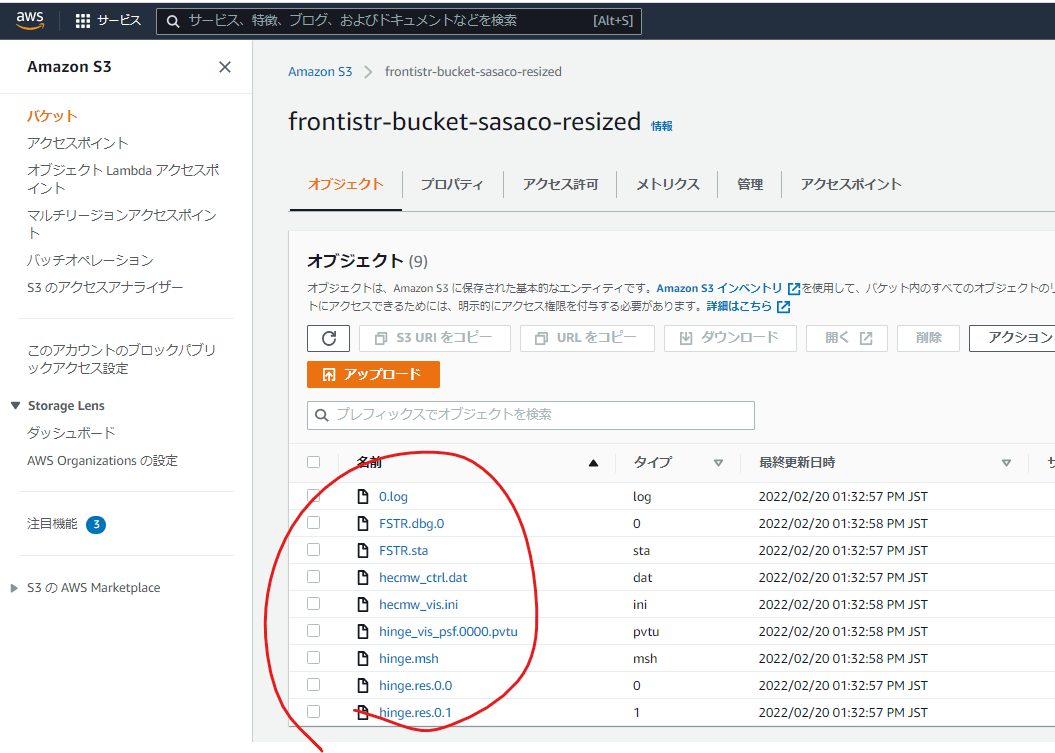Open AWS Organizations の設定 in sidebar
The width and height of the screenshot is (1055, 753).
point(102,461)
